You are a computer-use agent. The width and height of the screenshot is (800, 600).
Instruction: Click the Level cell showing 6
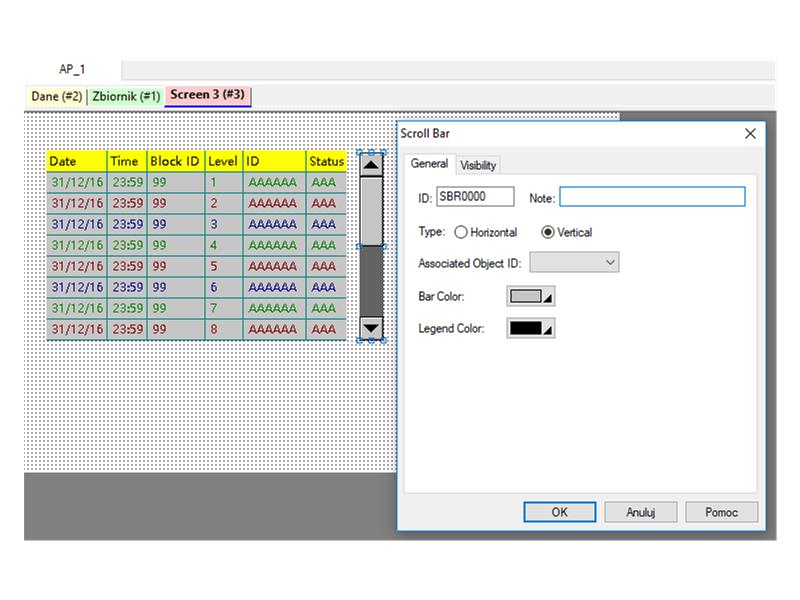coord(224,287)
